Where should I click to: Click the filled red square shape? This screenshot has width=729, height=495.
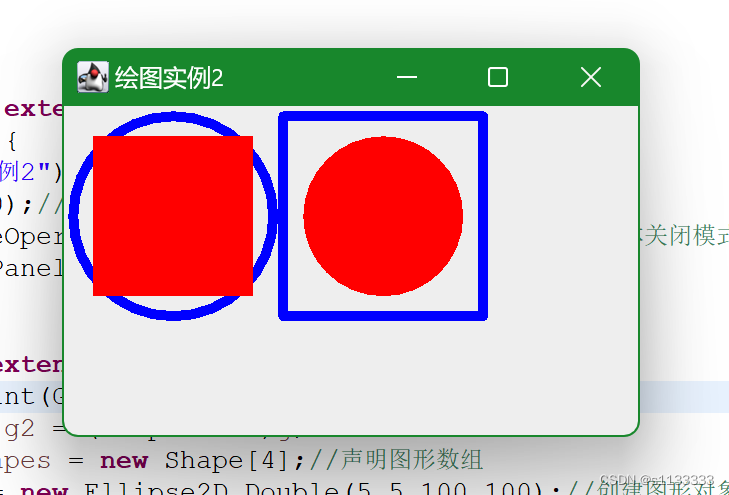click(173, 216)
